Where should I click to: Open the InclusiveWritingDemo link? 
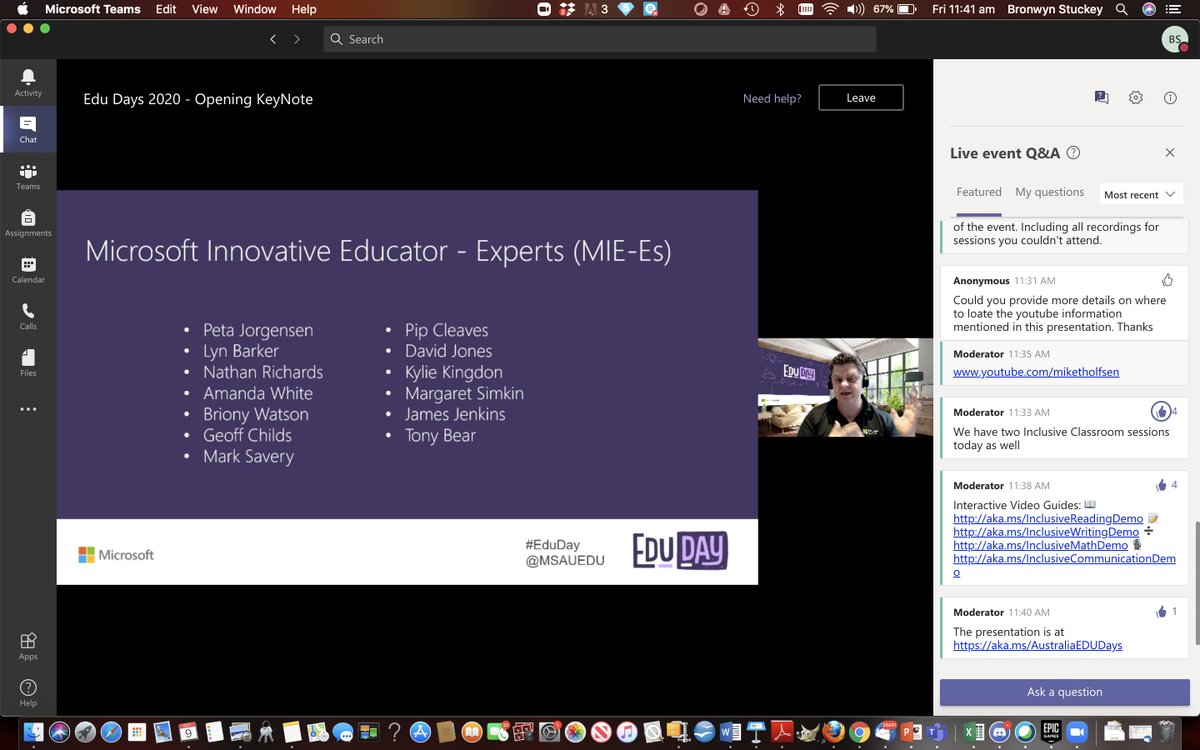tap(1046, 532)
